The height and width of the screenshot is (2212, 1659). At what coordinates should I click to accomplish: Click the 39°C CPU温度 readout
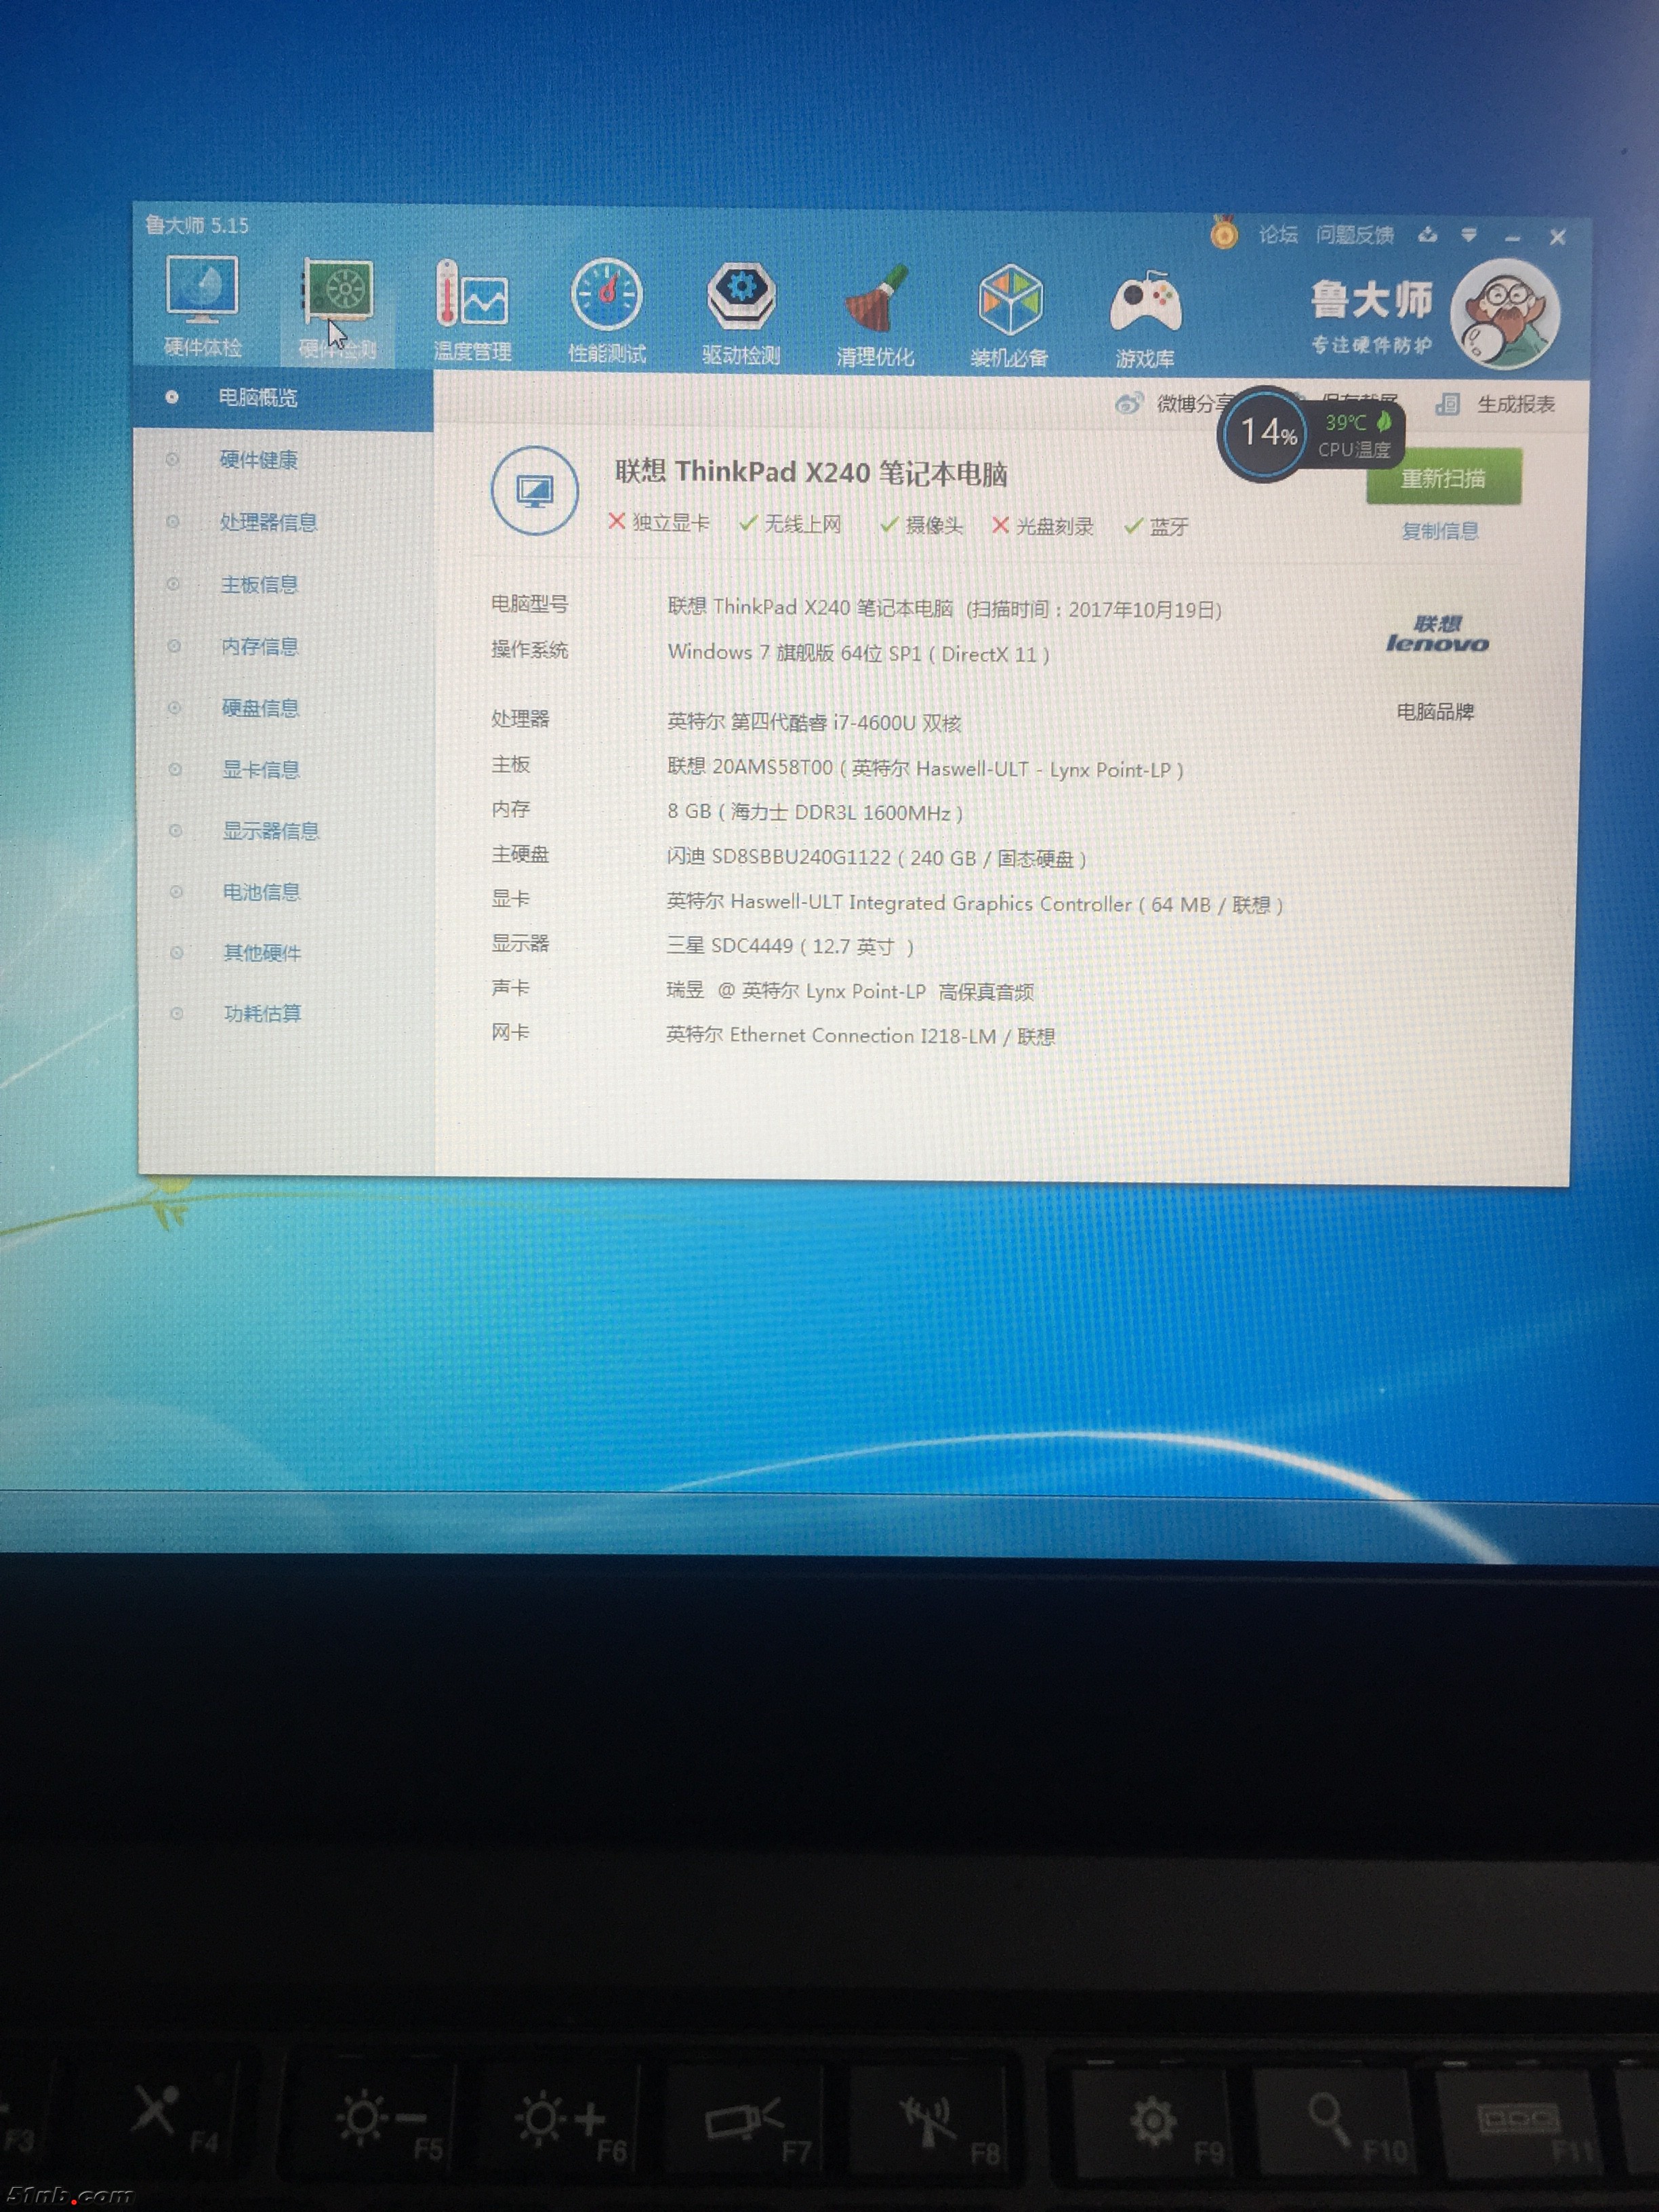pyautogui.click(x=1356, y=435)
